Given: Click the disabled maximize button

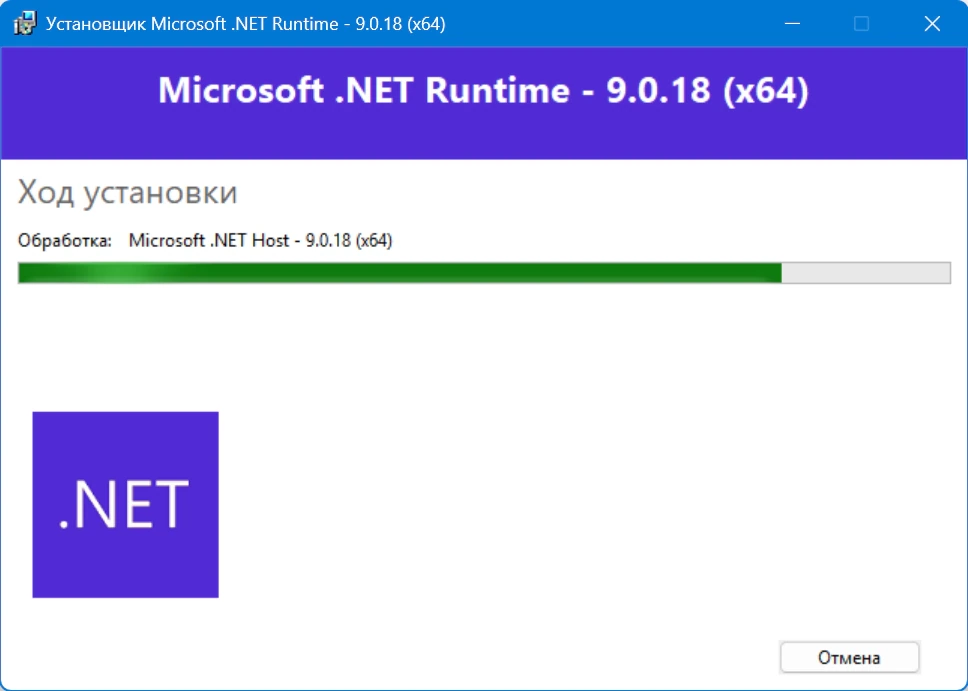Looking at the screenshot, I should click(x=861, y=24).
